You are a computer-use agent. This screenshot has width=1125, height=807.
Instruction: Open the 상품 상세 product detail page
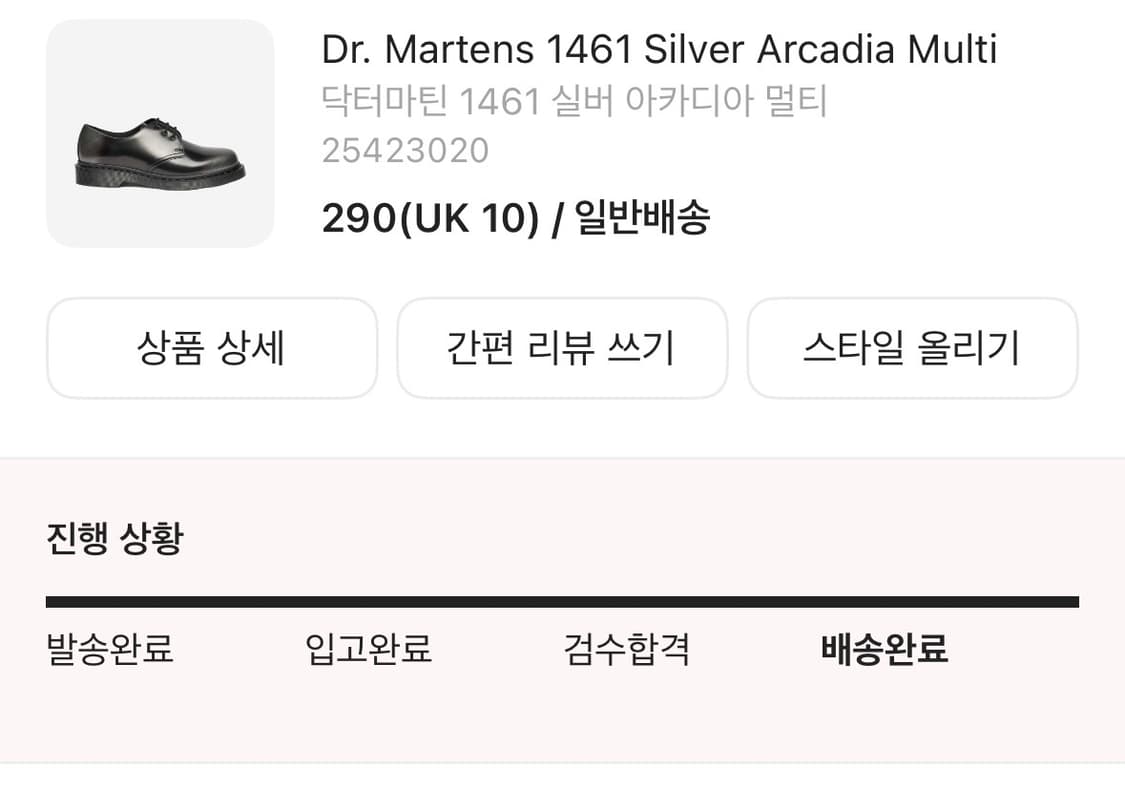(x=212, y=348)
